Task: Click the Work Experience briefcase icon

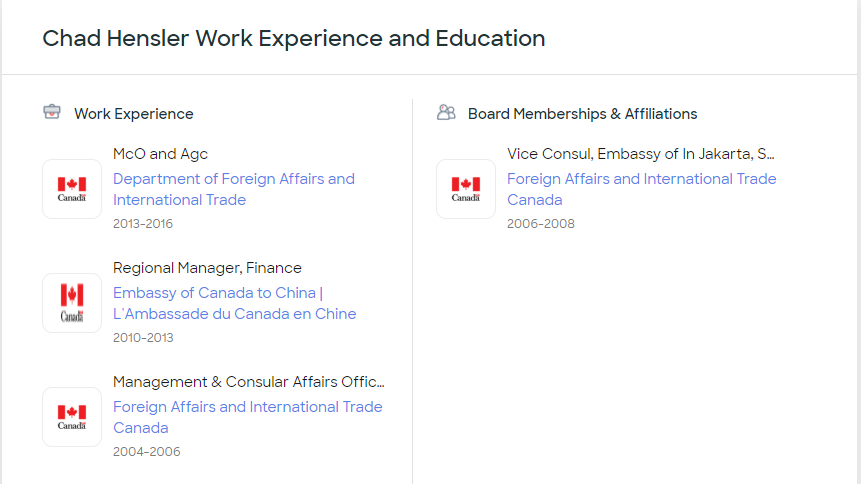Action: pyautogui.click(x=52, y=112)
